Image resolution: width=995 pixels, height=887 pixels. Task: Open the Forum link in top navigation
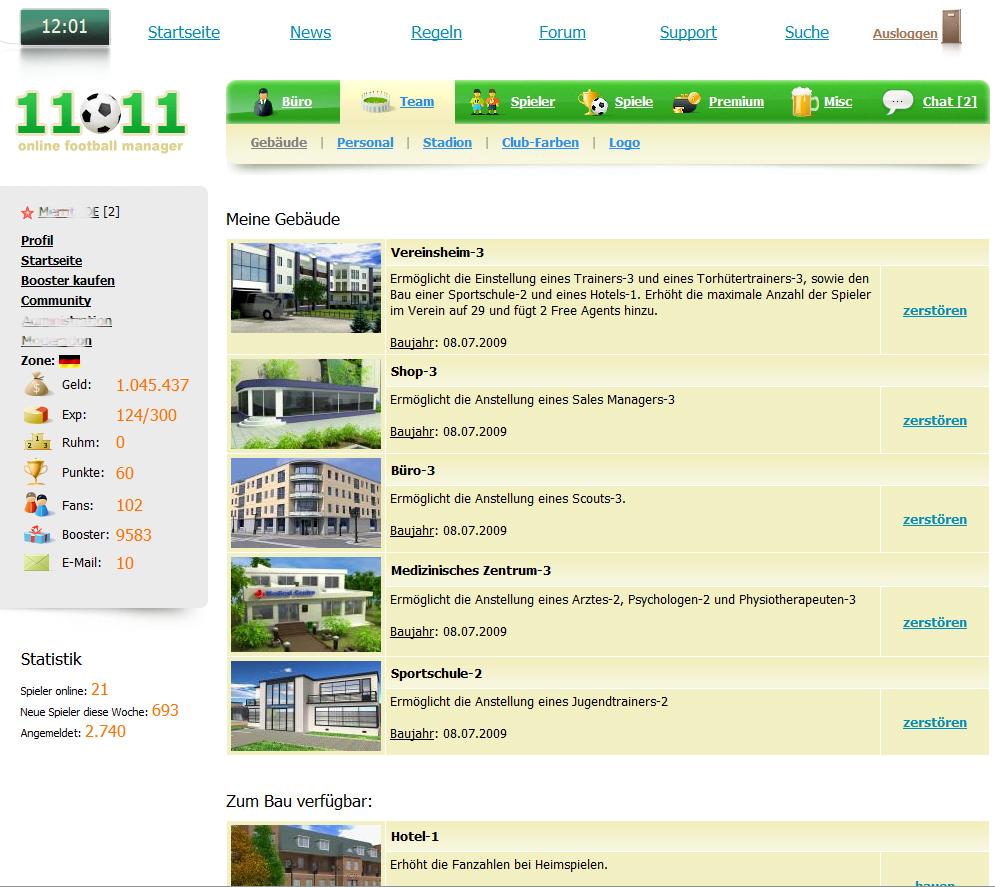pyautogui.click(x=562, y=32)
